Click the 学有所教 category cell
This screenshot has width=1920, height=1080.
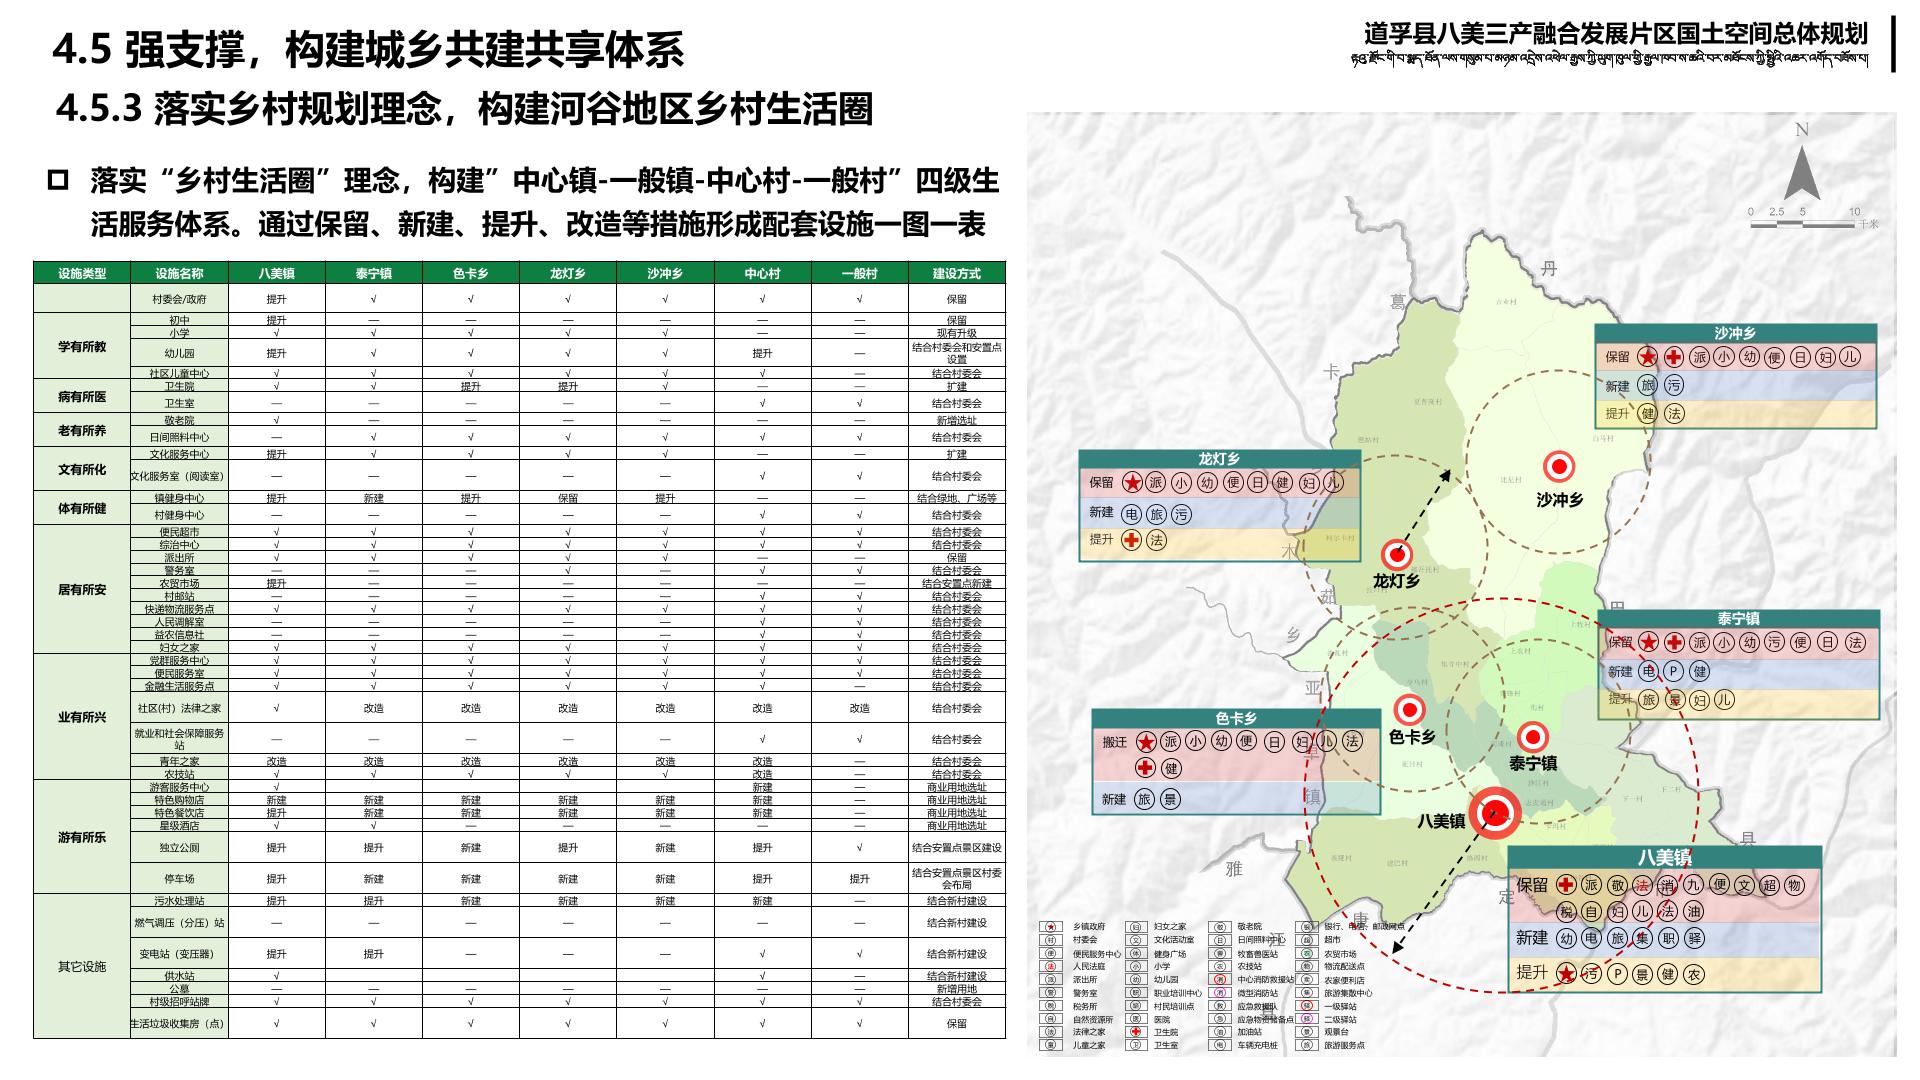click(x=82, y=347)
